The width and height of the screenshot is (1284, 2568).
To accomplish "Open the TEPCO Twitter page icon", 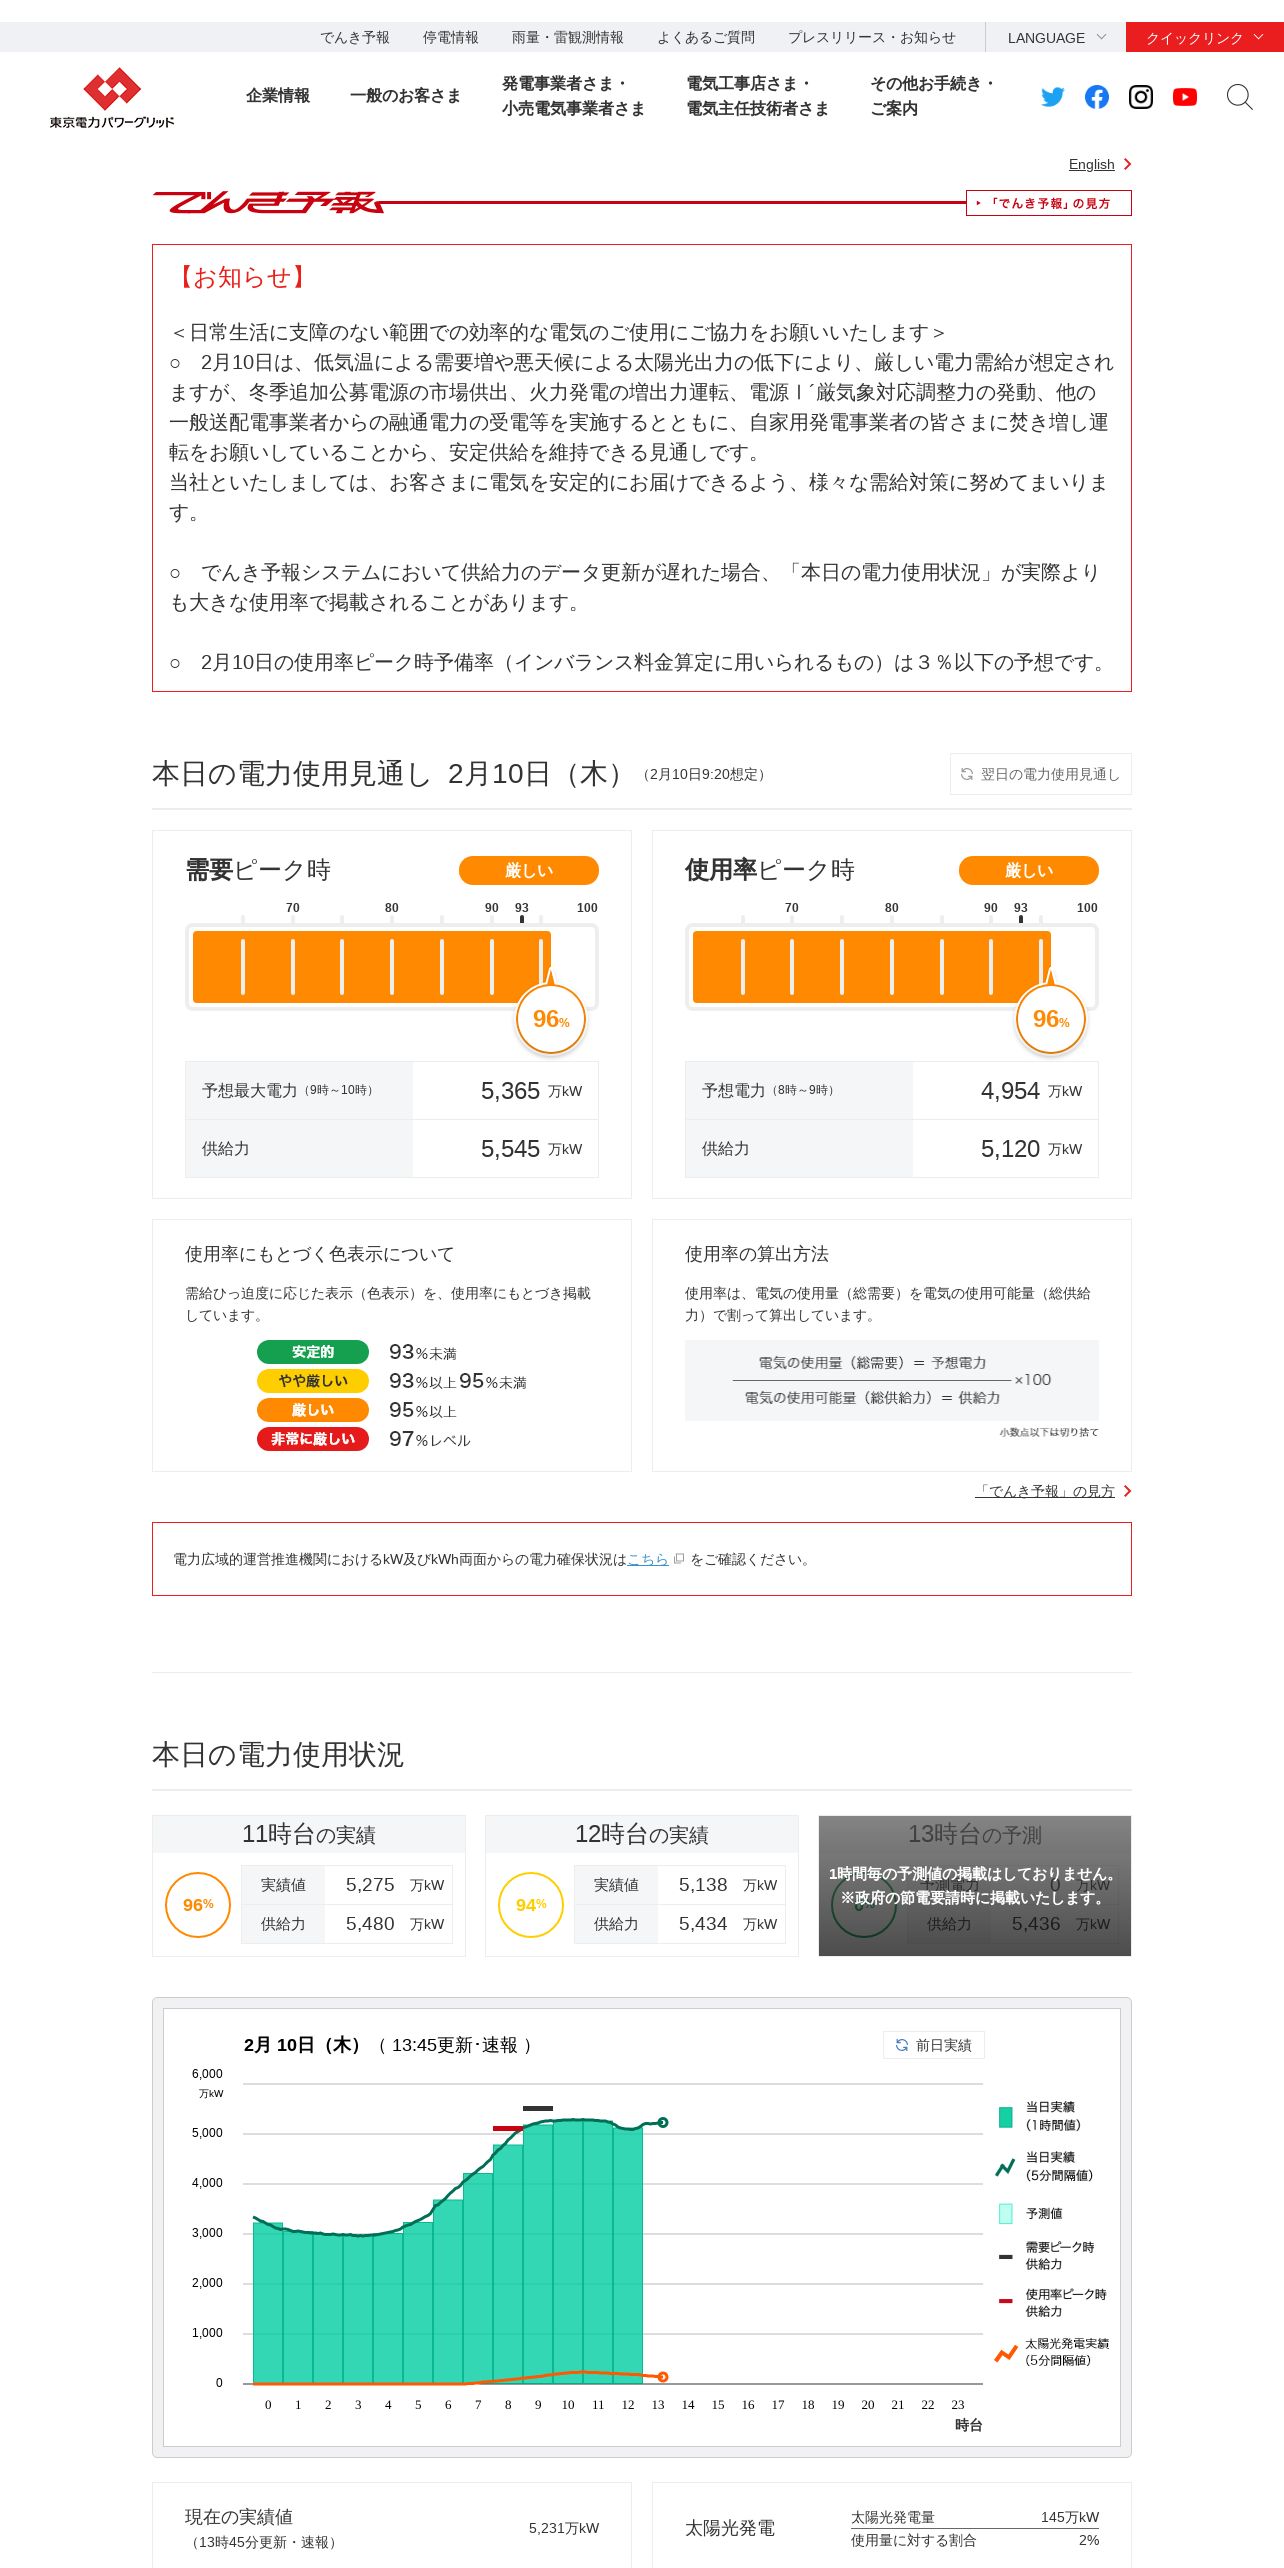I will point(1053,97).
